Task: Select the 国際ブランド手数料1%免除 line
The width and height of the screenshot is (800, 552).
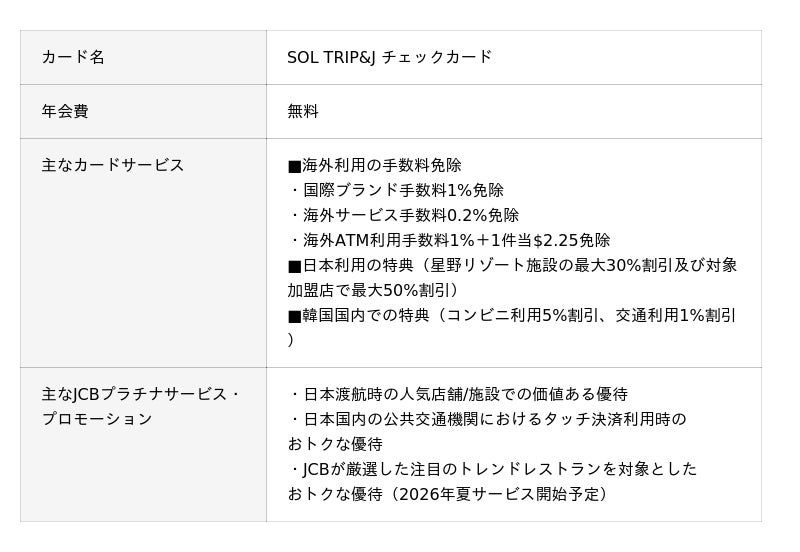Action: coord(400,190)
